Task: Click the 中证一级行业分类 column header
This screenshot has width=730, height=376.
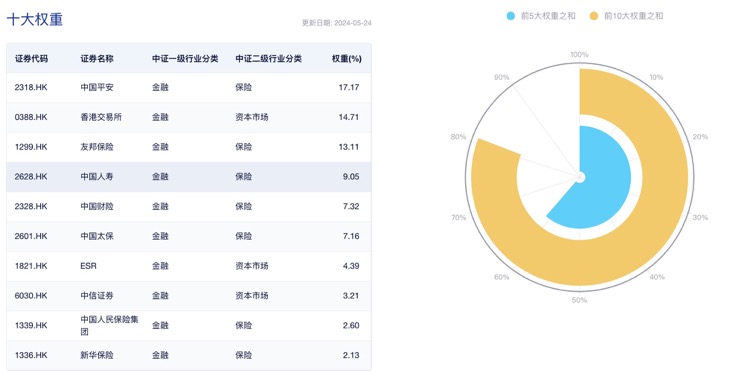Action: (185, 59)
